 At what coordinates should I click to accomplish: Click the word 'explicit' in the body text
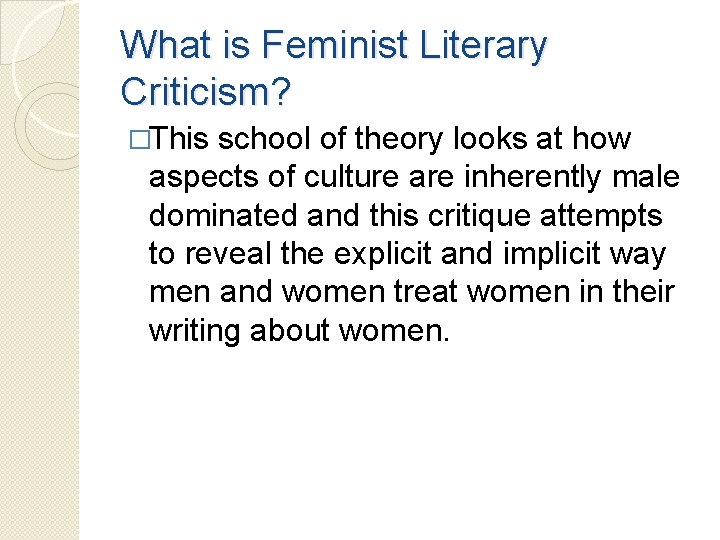382,254
